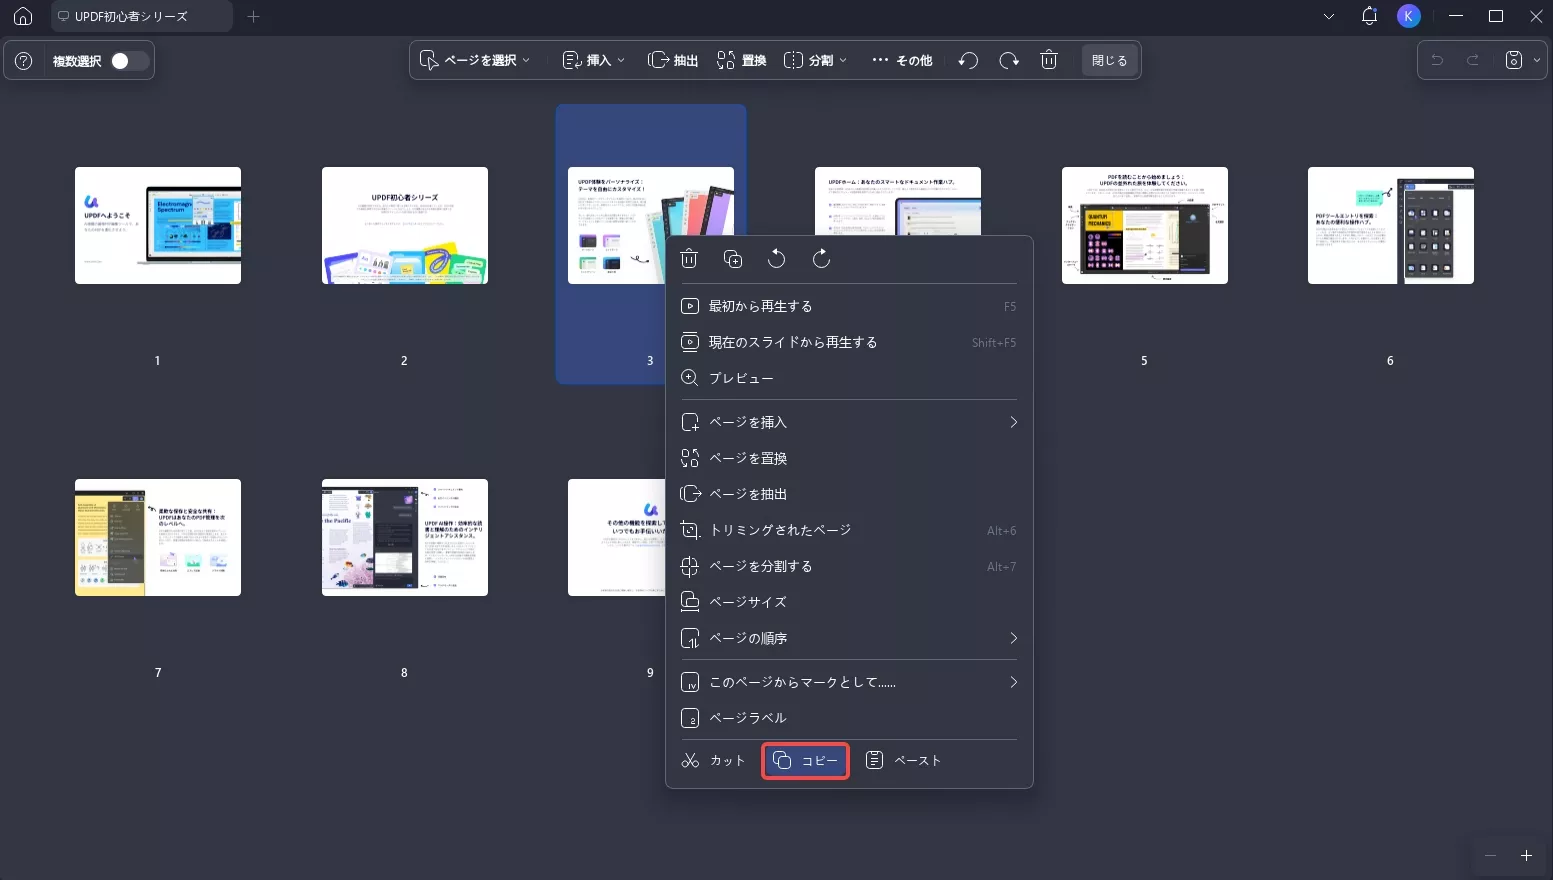This screenshot has height=880, width=1553.
Task: Click the redo arrow at top right
Action: pos(1473,60)
